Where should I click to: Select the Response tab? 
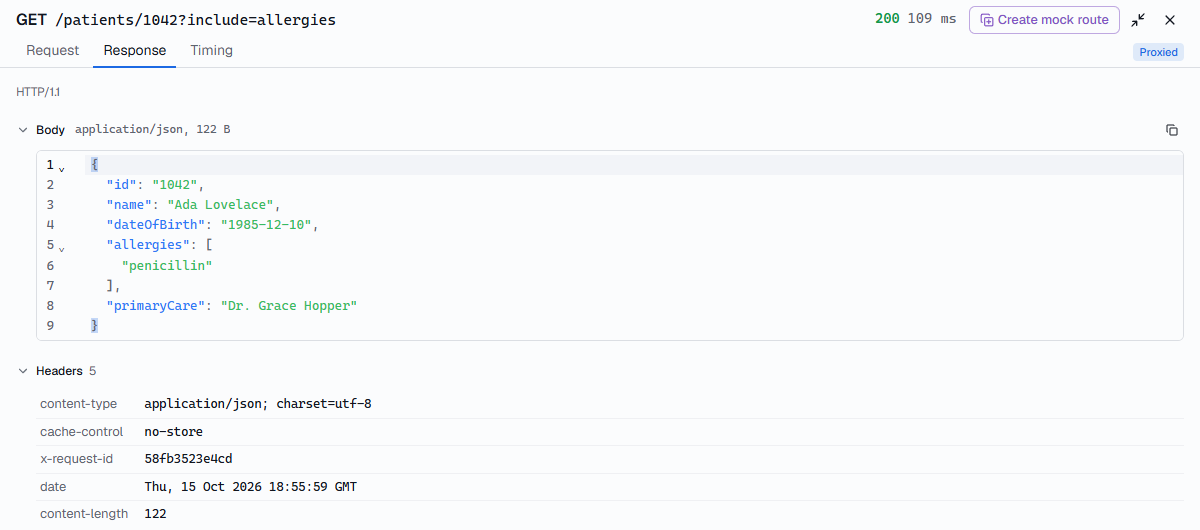coord(135,50)
